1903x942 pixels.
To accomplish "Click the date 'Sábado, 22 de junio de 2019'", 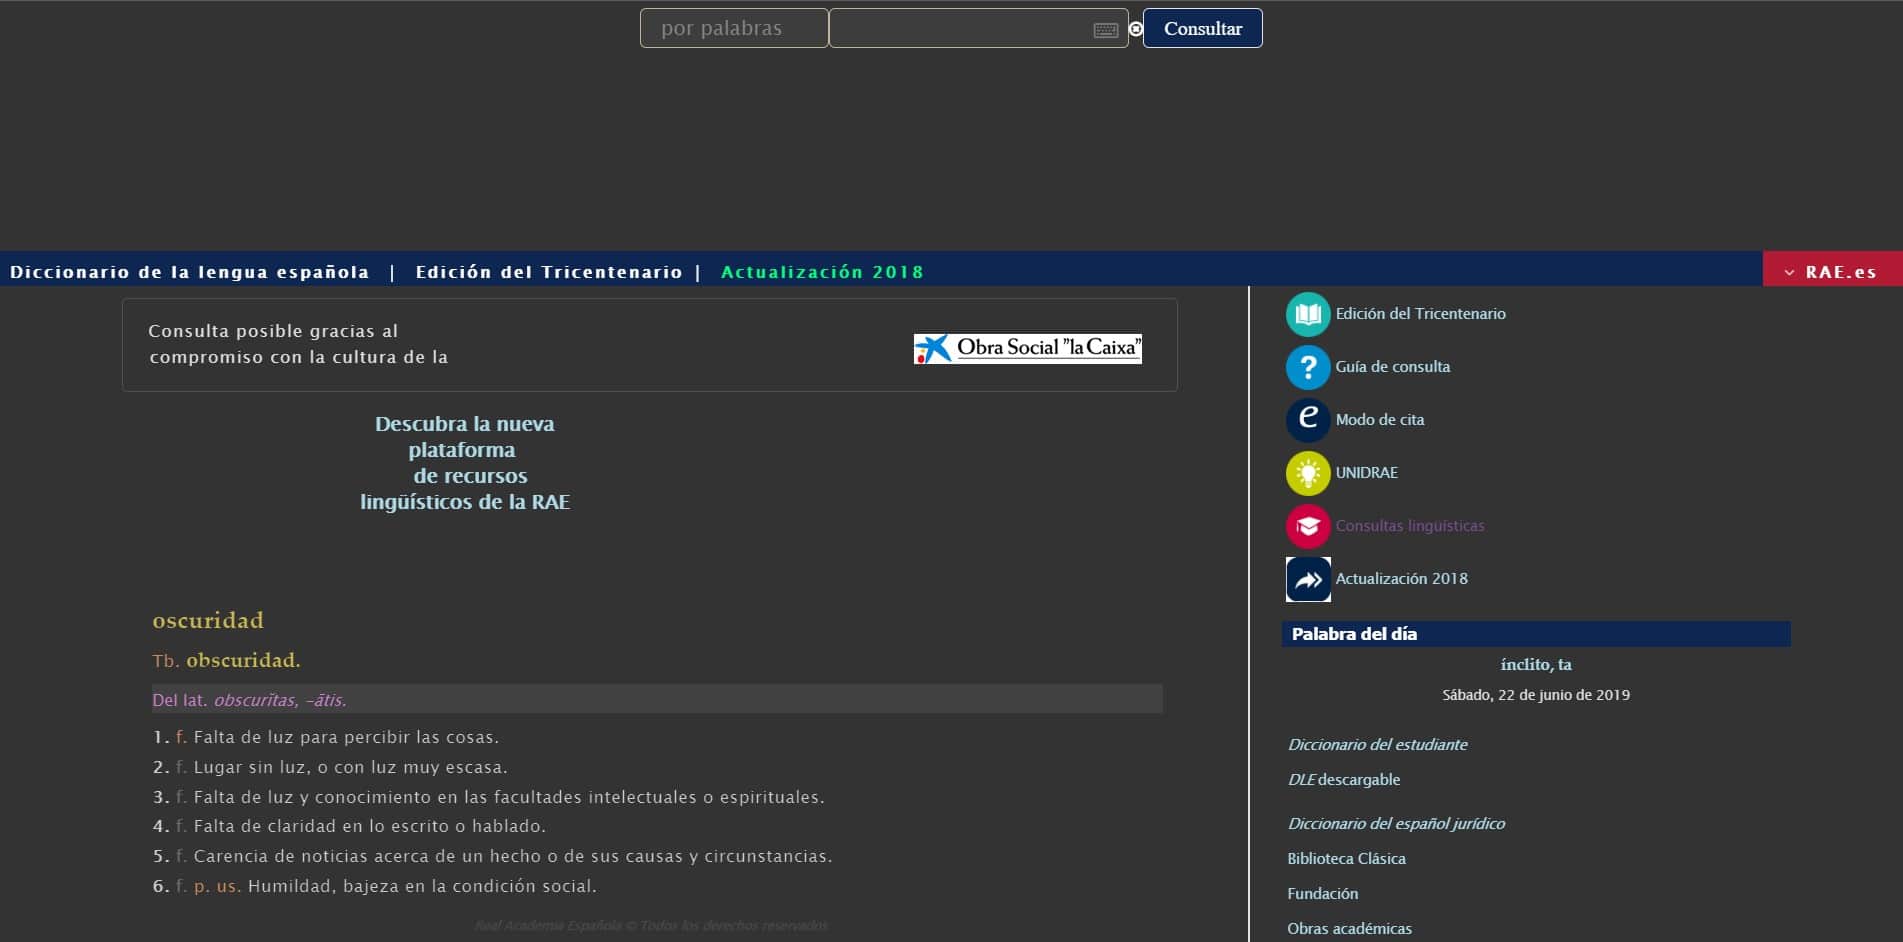I will click(1536, 695).
